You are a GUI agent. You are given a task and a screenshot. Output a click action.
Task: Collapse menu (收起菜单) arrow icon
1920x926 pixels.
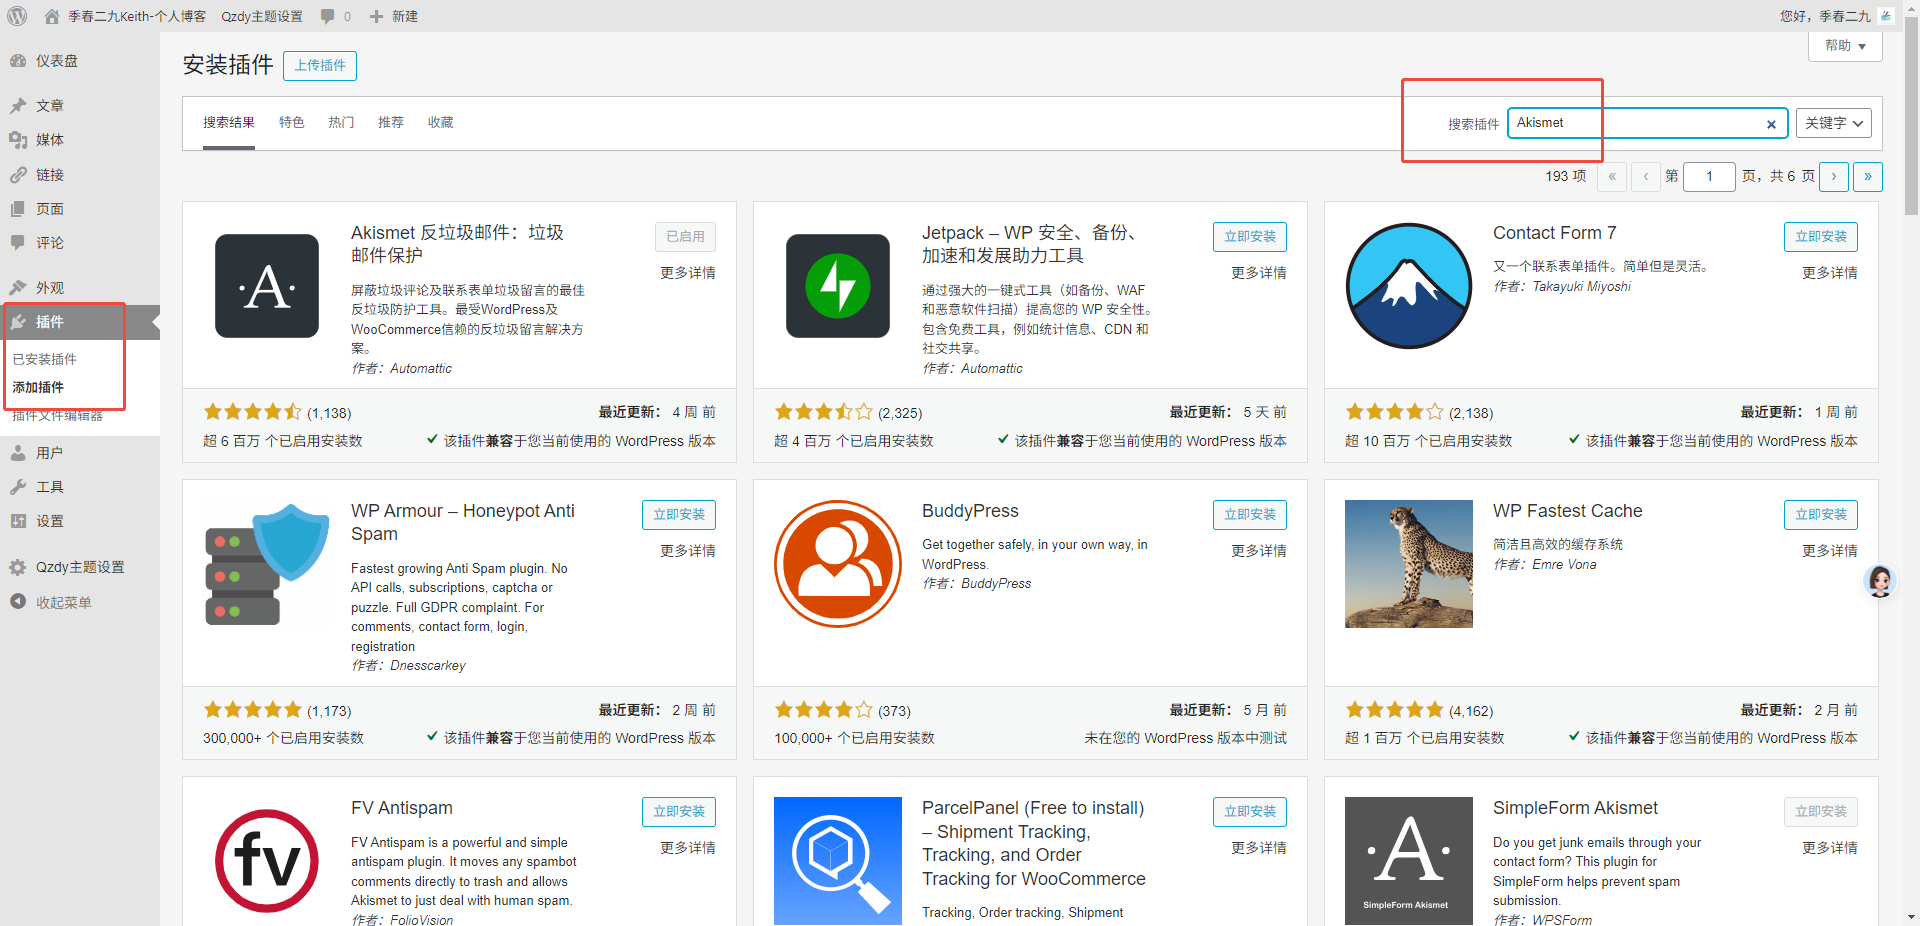tap(18, 602)
